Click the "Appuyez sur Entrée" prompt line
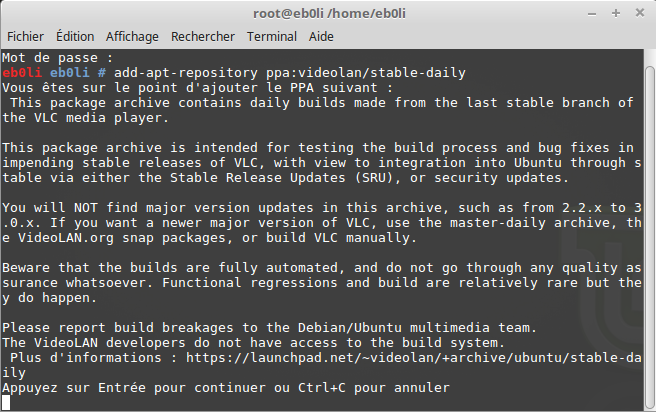Viewport: 656px width, 412px height. point(226,388)
